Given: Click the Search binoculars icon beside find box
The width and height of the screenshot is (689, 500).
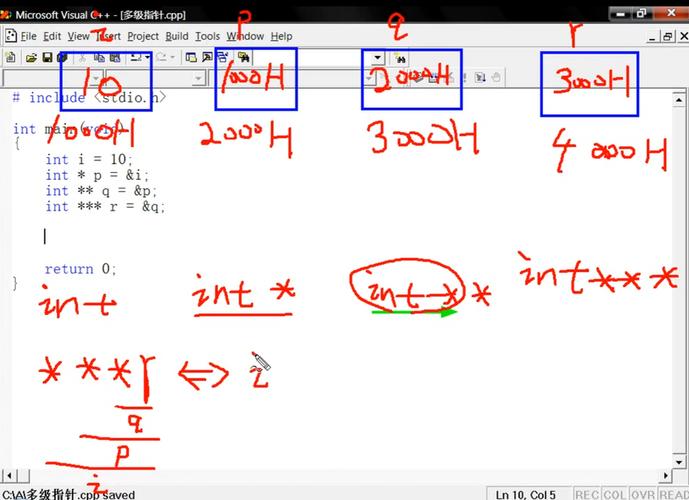Looking at the screenshot, I should (400, 58).
